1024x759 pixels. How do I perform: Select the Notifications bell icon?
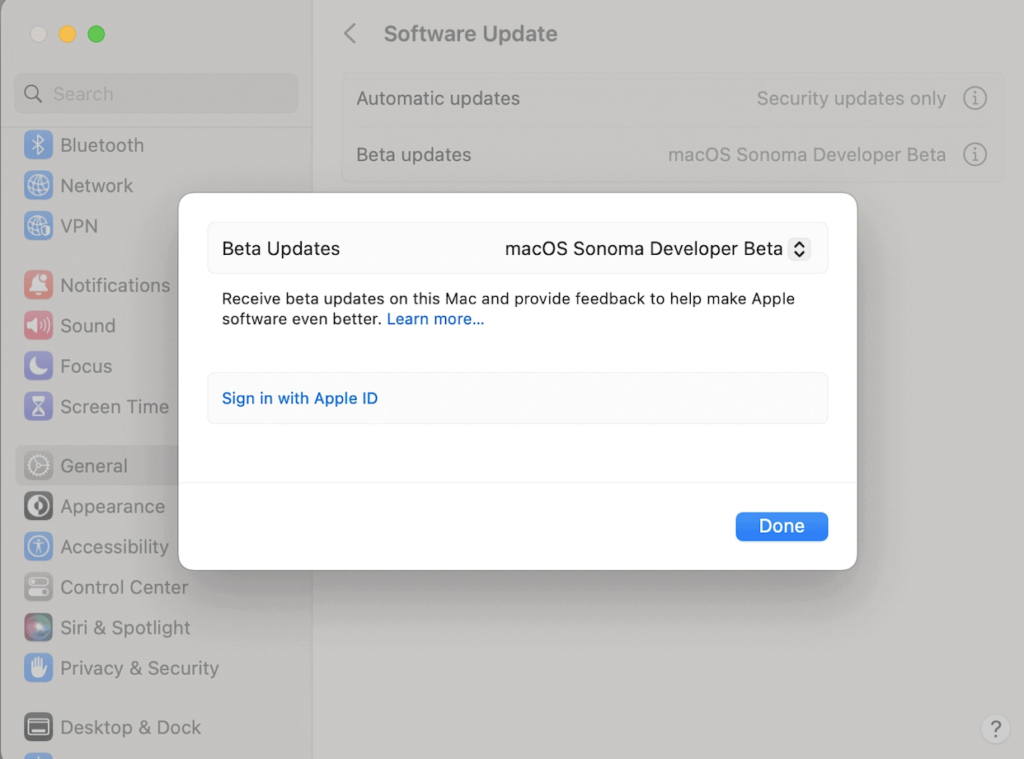coord(38,285)
